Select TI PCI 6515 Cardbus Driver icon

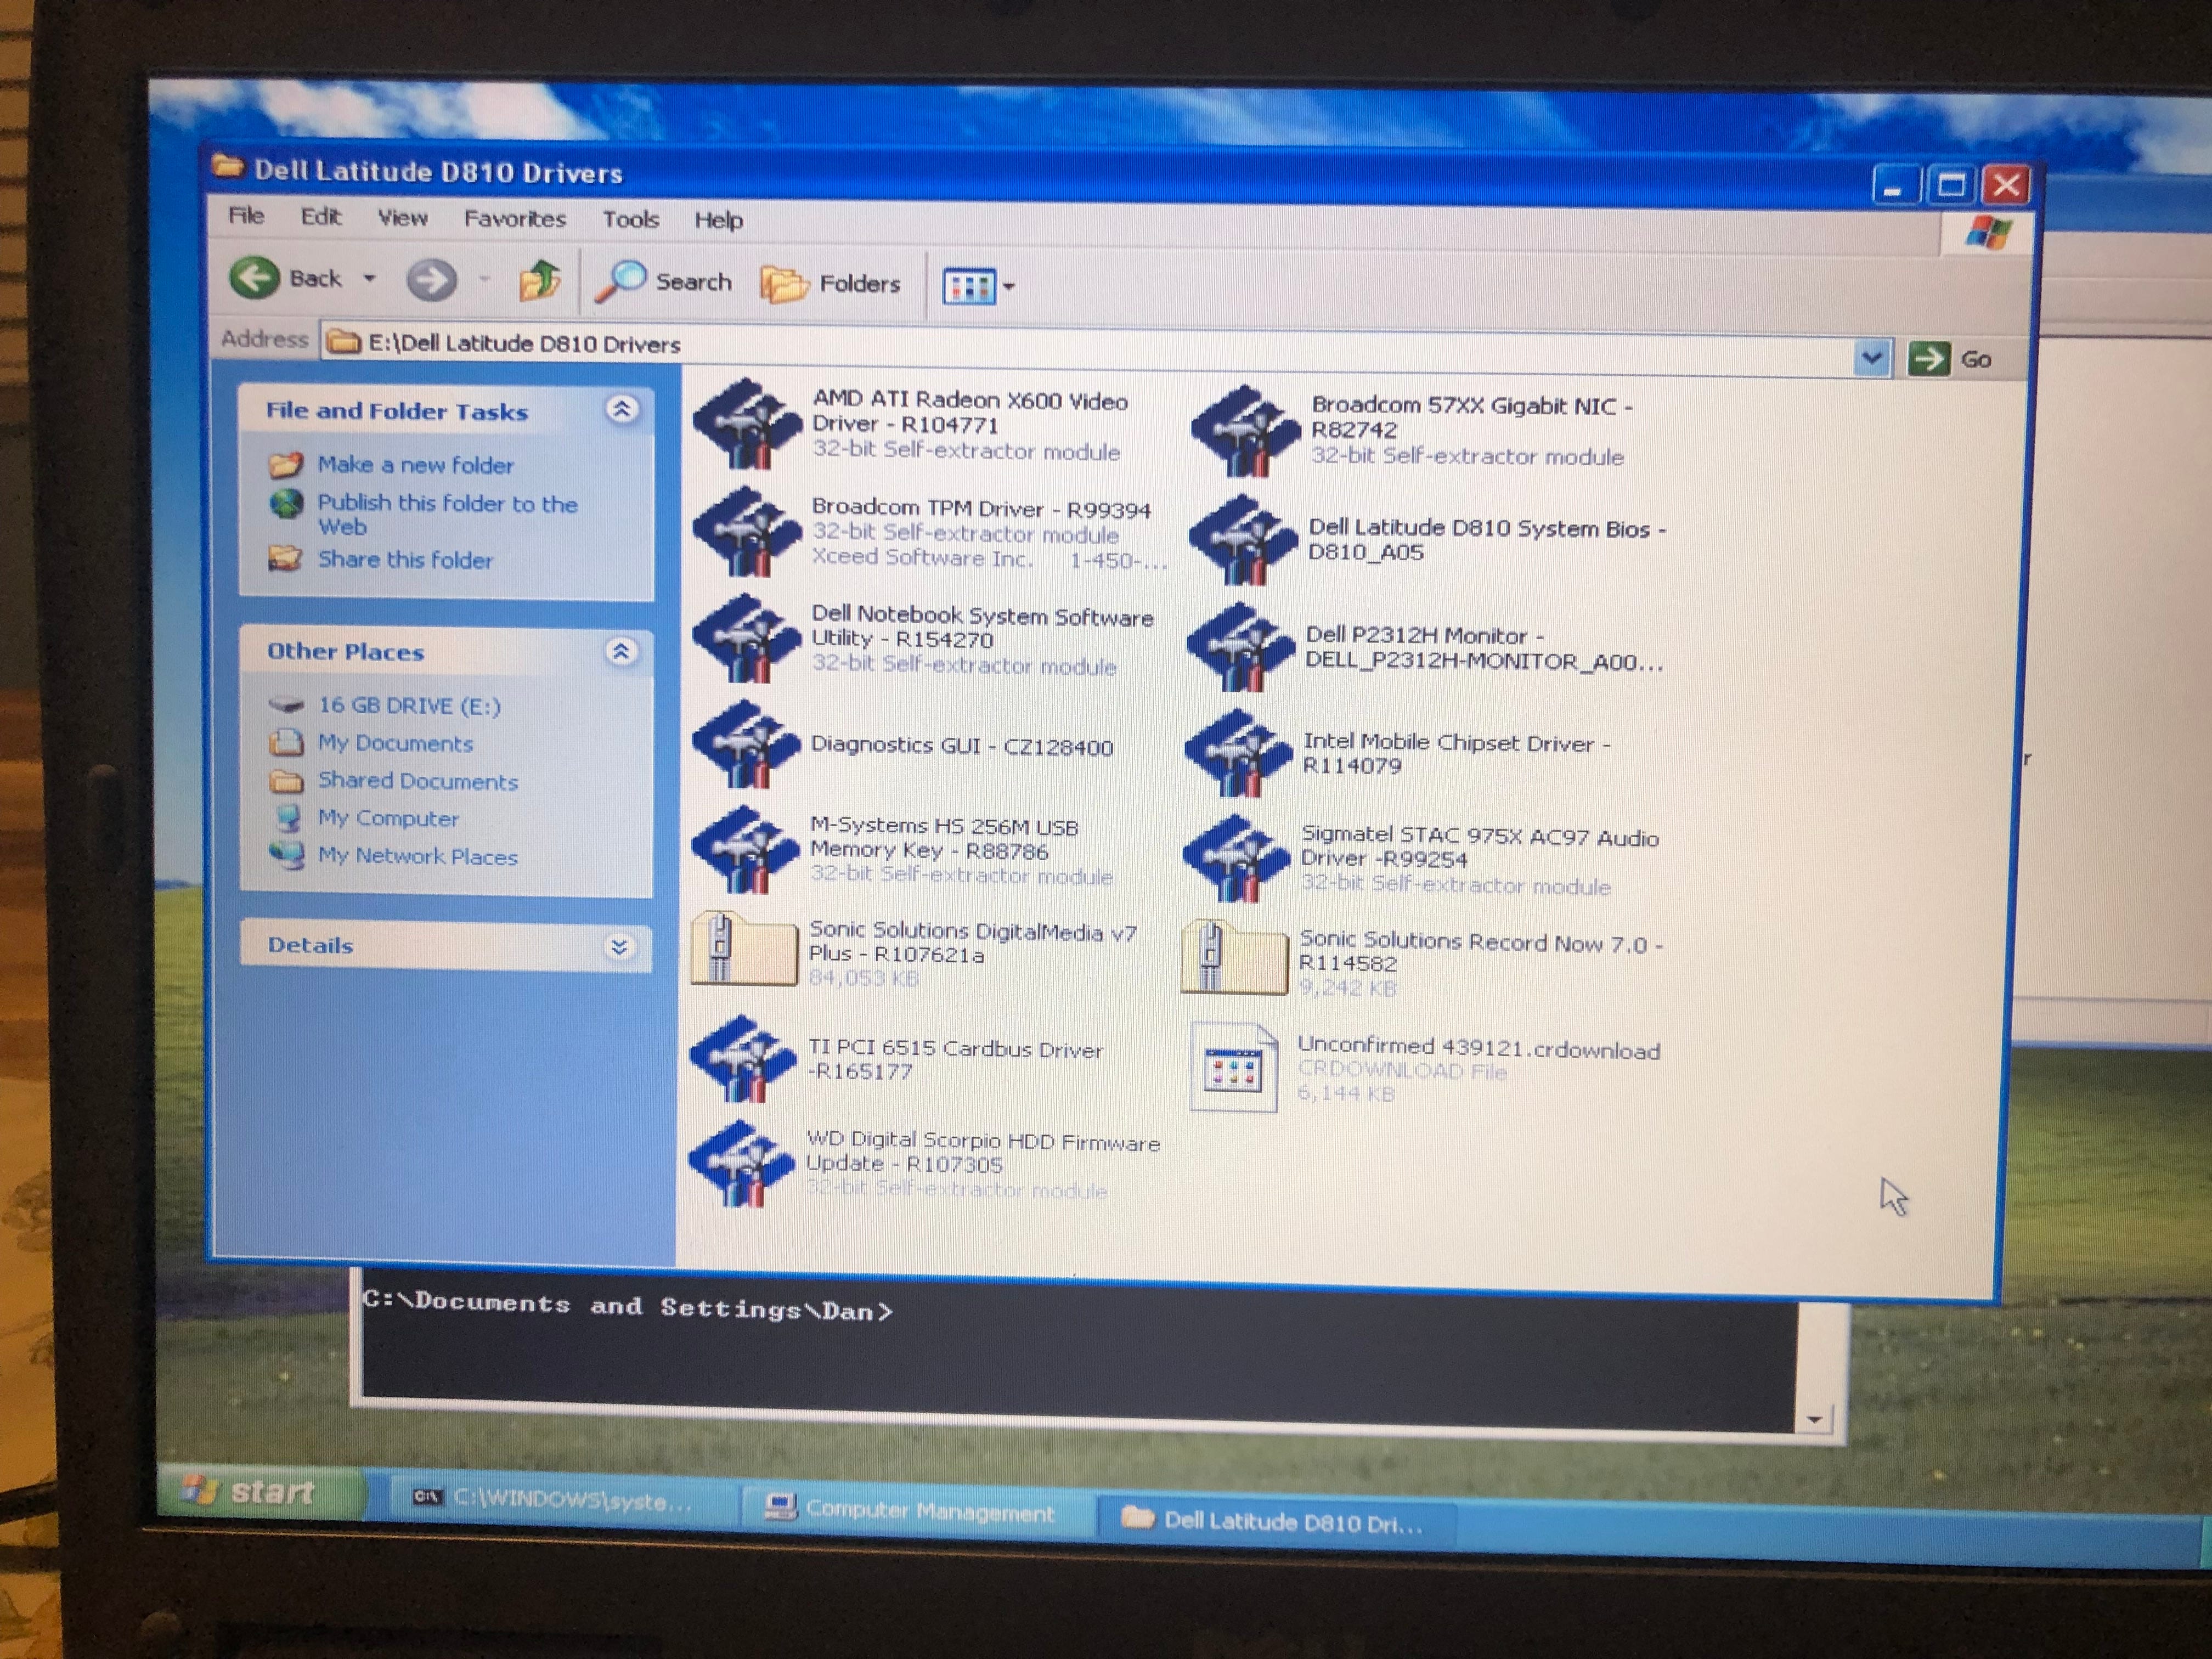(742, 1059)
